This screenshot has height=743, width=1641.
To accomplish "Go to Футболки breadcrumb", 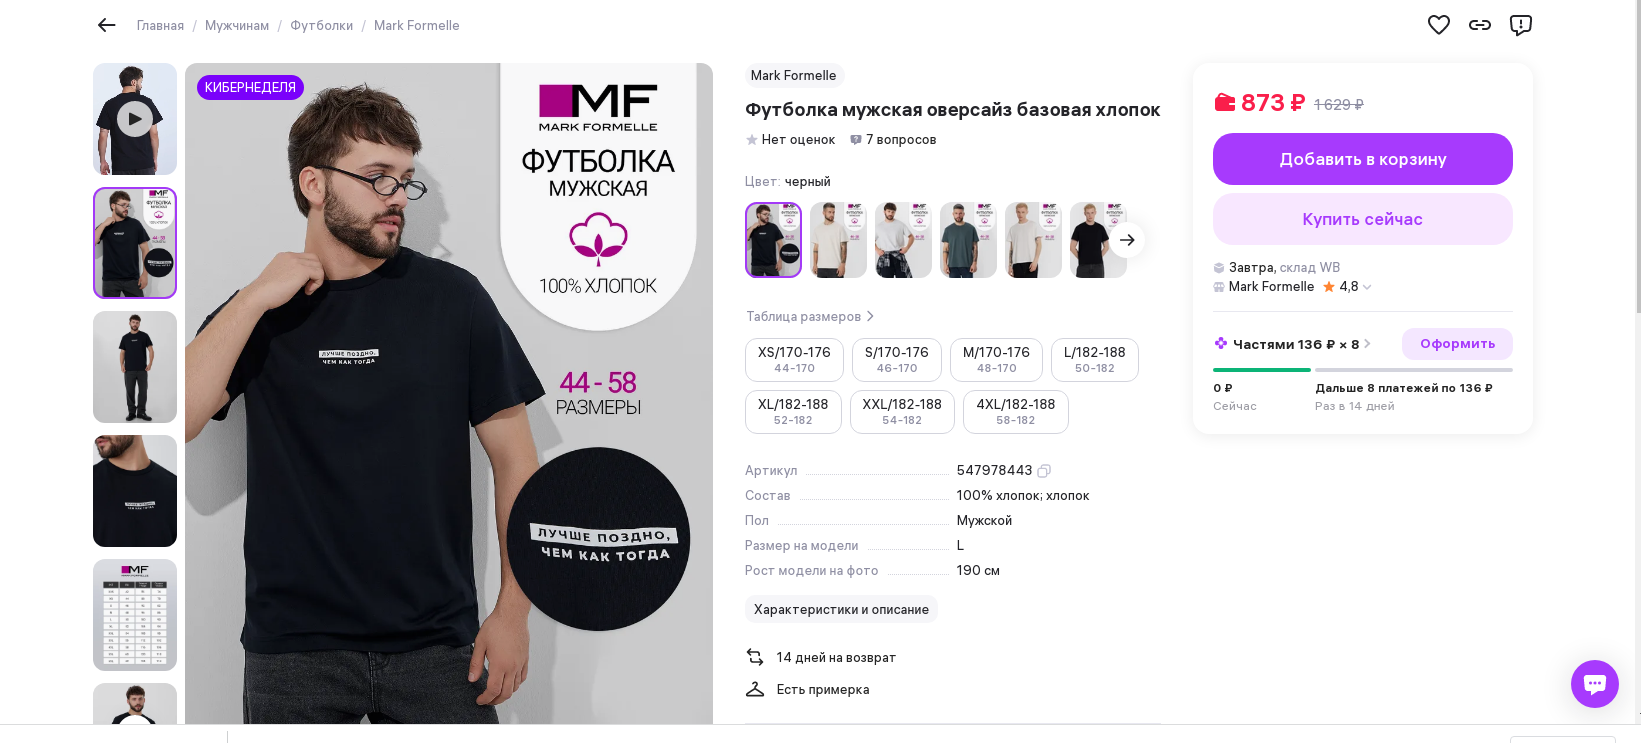I will click(321, 26).
